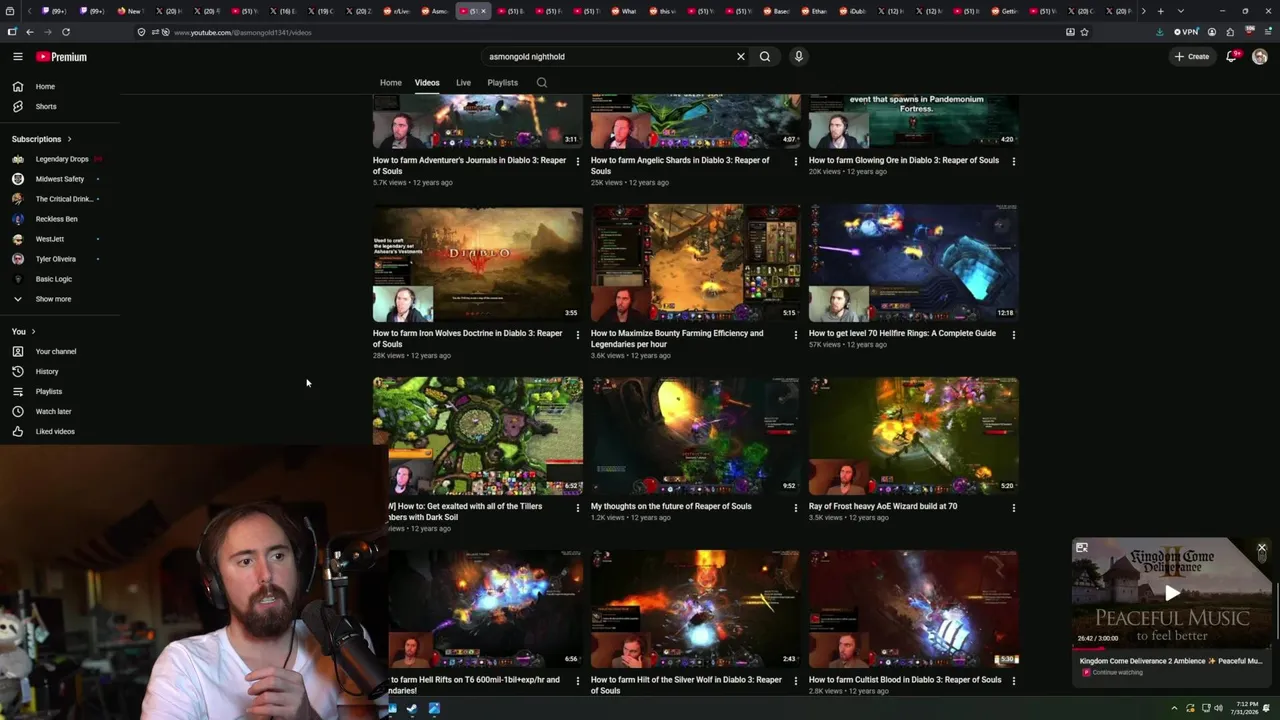Close the Kingdom Come miniplayer
This screenshot has width=1280, height=720.
point(1262,548)
